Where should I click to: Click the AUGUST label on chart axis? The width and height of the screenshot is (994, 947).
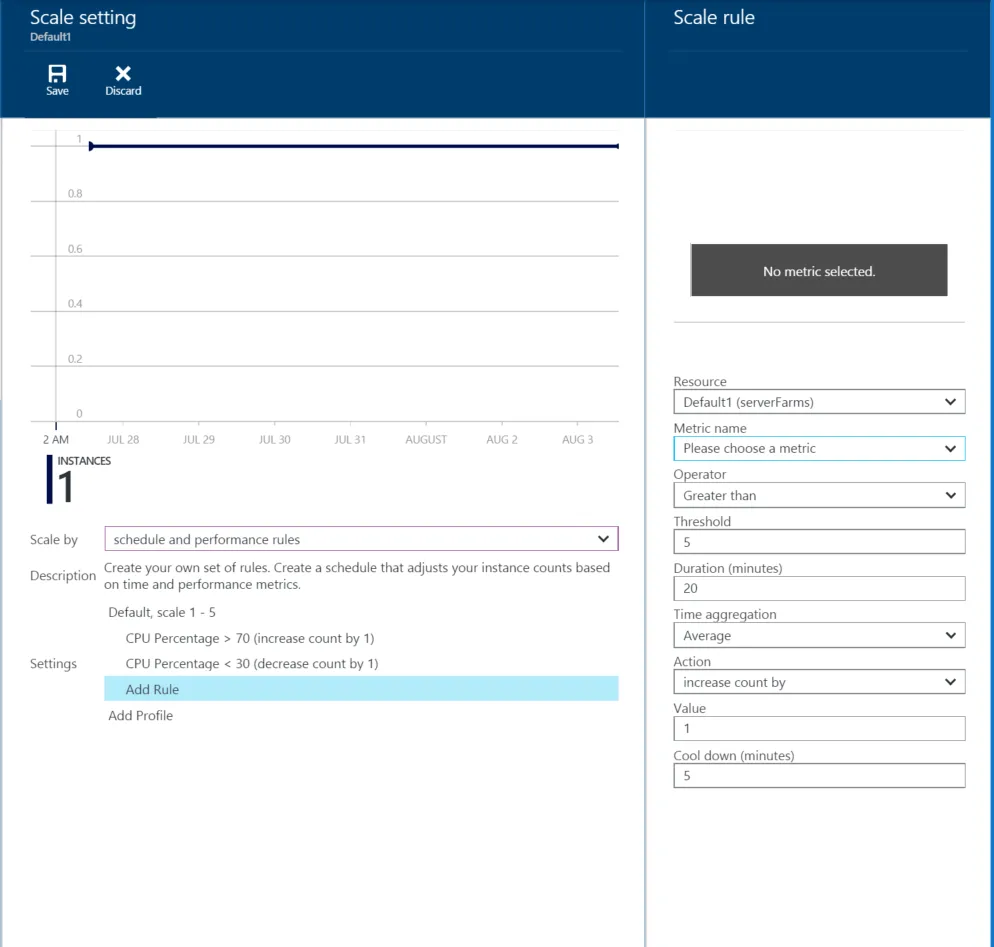(426, 439)
